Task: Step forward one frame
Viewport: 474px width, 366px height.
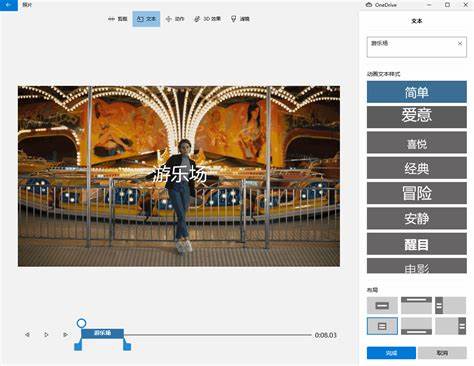Action: click(65, 334)
